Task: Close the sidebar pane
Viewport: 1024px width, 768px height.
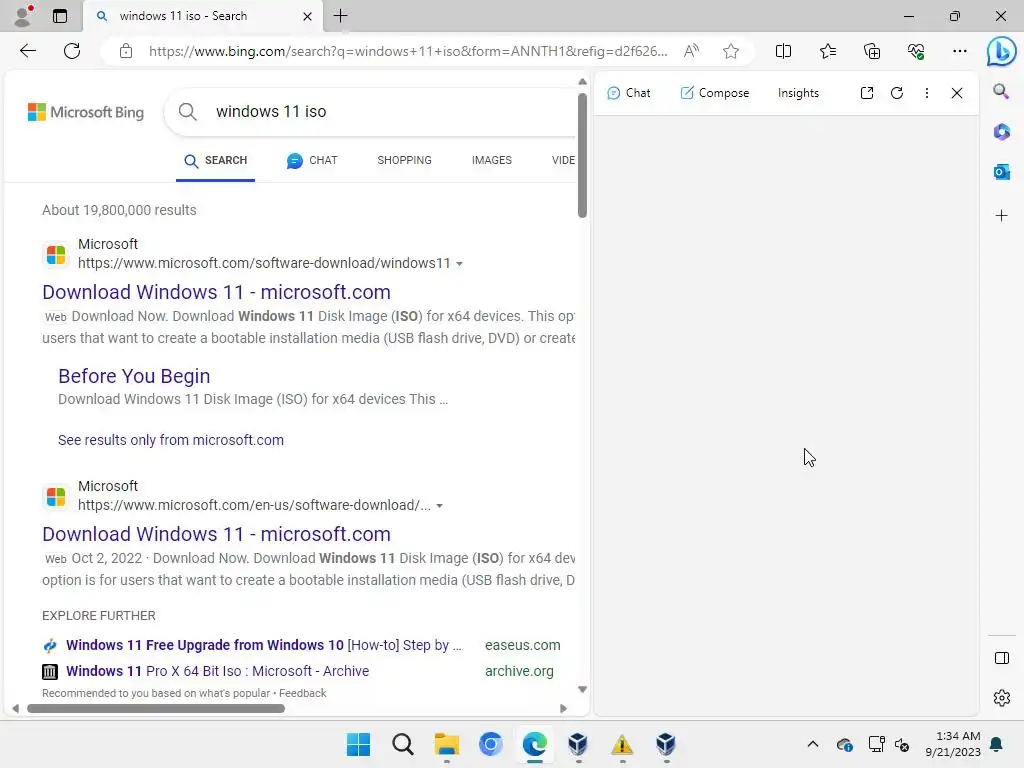Action: coord(957,93)
